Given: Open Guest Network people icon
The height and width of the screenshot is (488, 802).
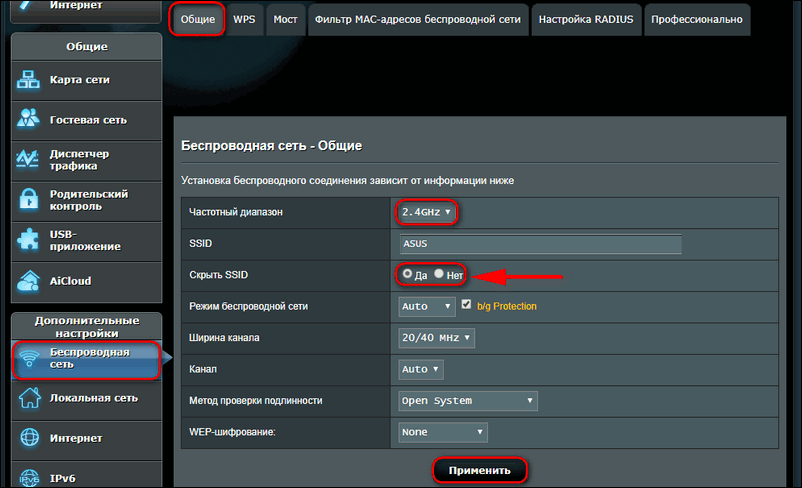Looking at the screenshot, I should [x=28, y=120].
